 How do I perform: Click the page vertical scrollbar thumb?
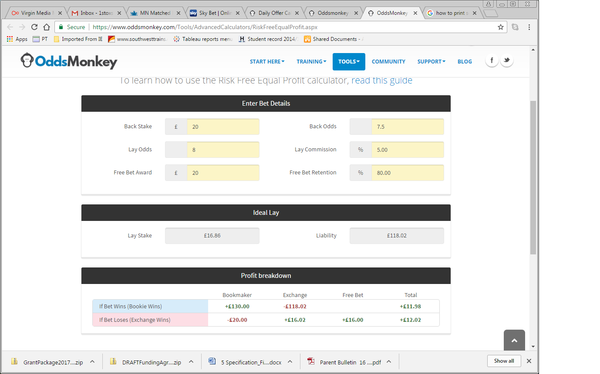coord(533,177)
